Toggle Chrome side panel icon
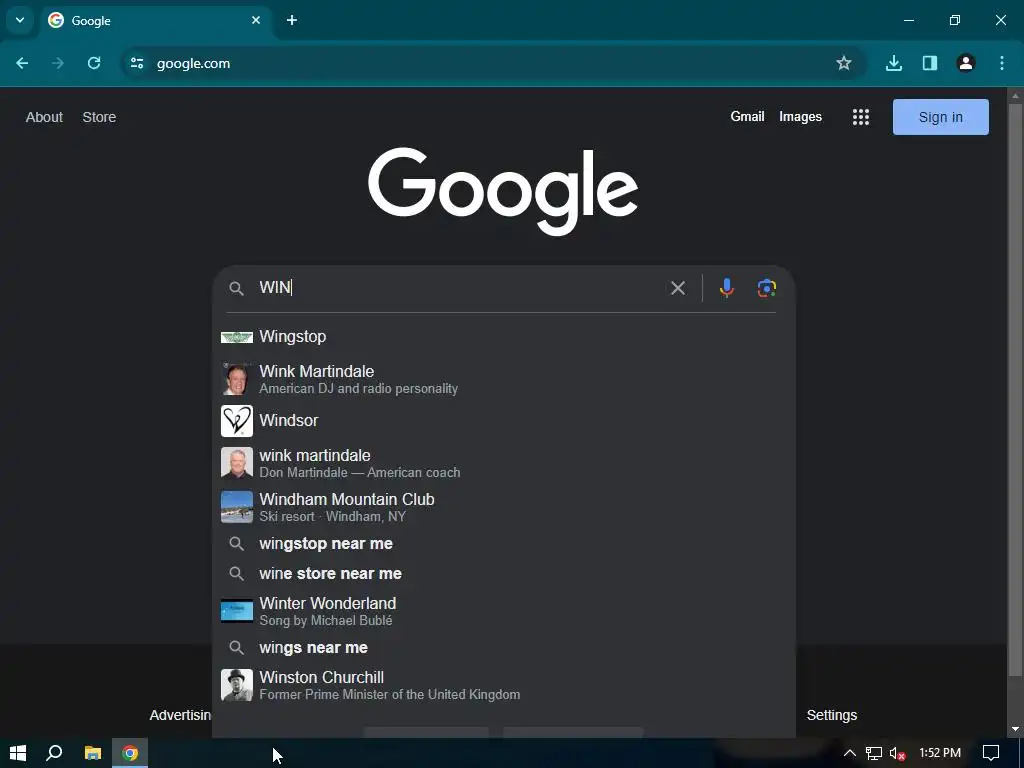 [x=930, y=63]
